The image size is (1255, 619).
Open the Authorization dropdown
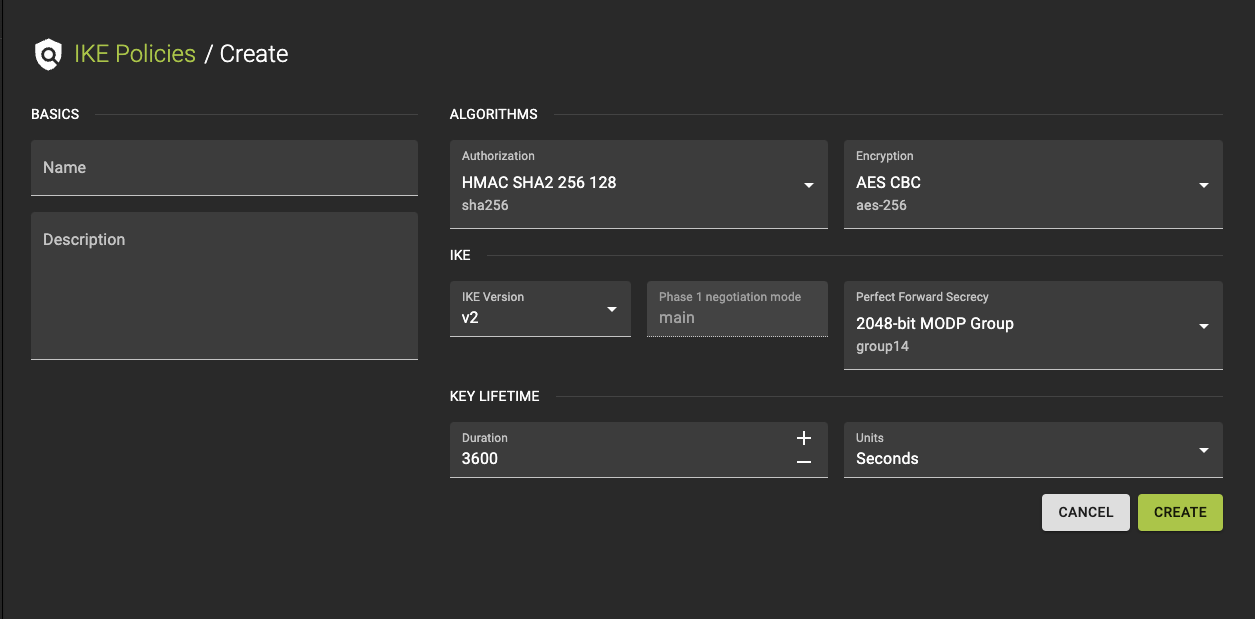639,184
